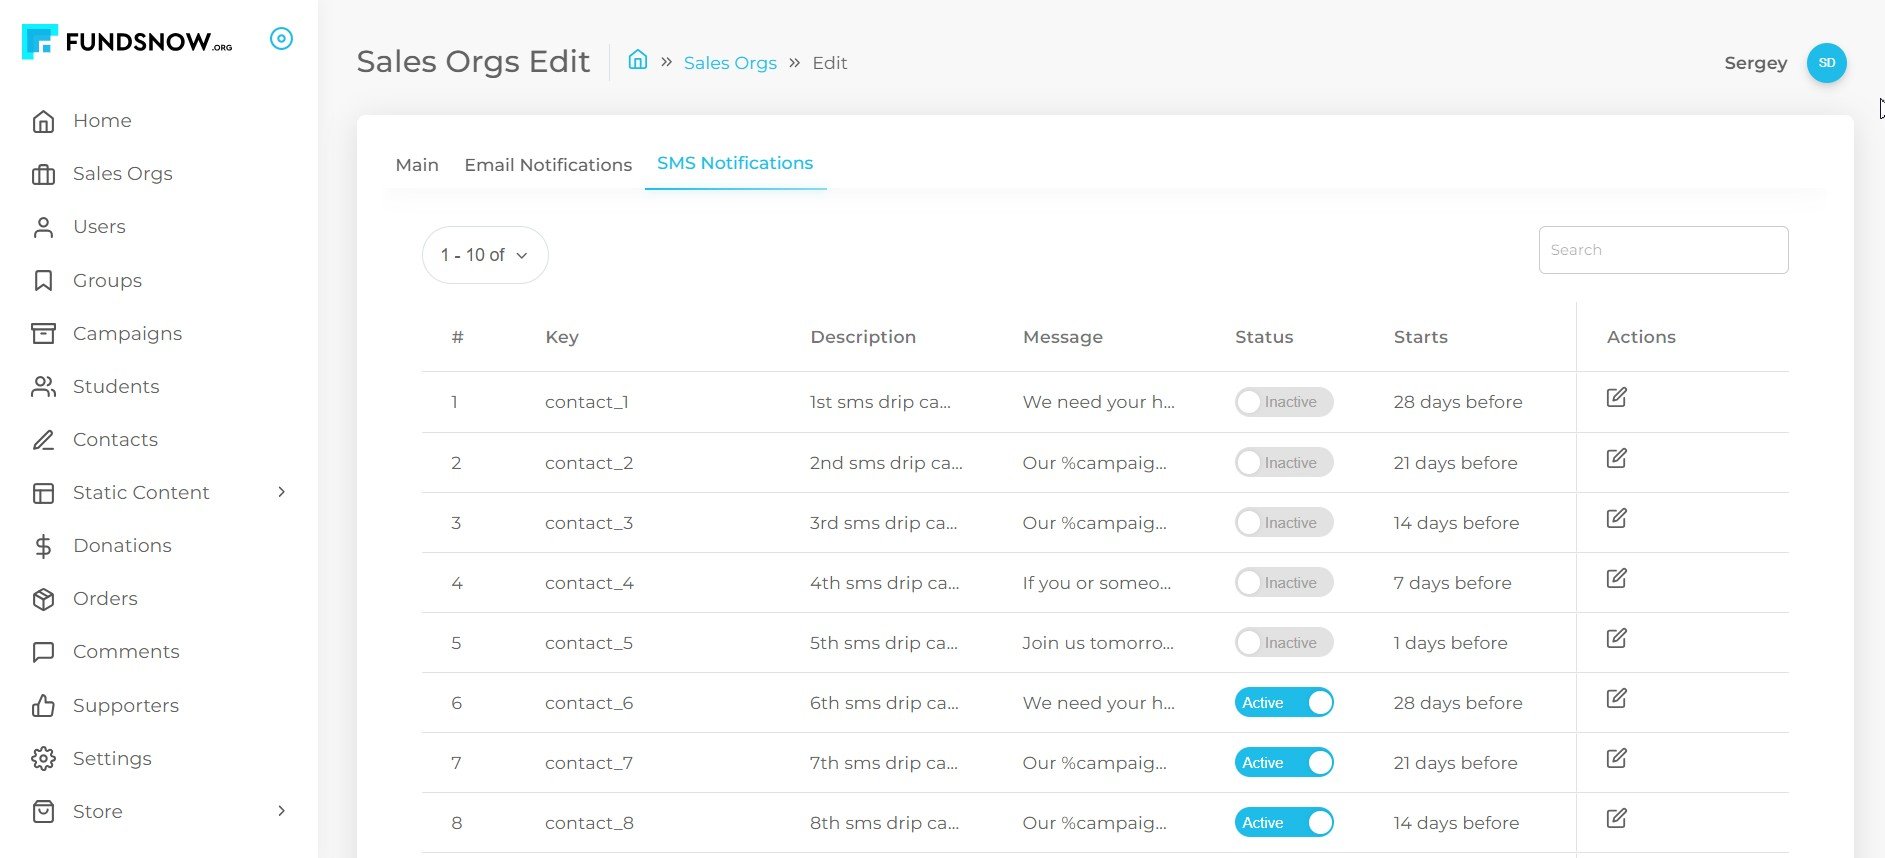Toggle the contact_5 status switch on

click(1283, 643)
